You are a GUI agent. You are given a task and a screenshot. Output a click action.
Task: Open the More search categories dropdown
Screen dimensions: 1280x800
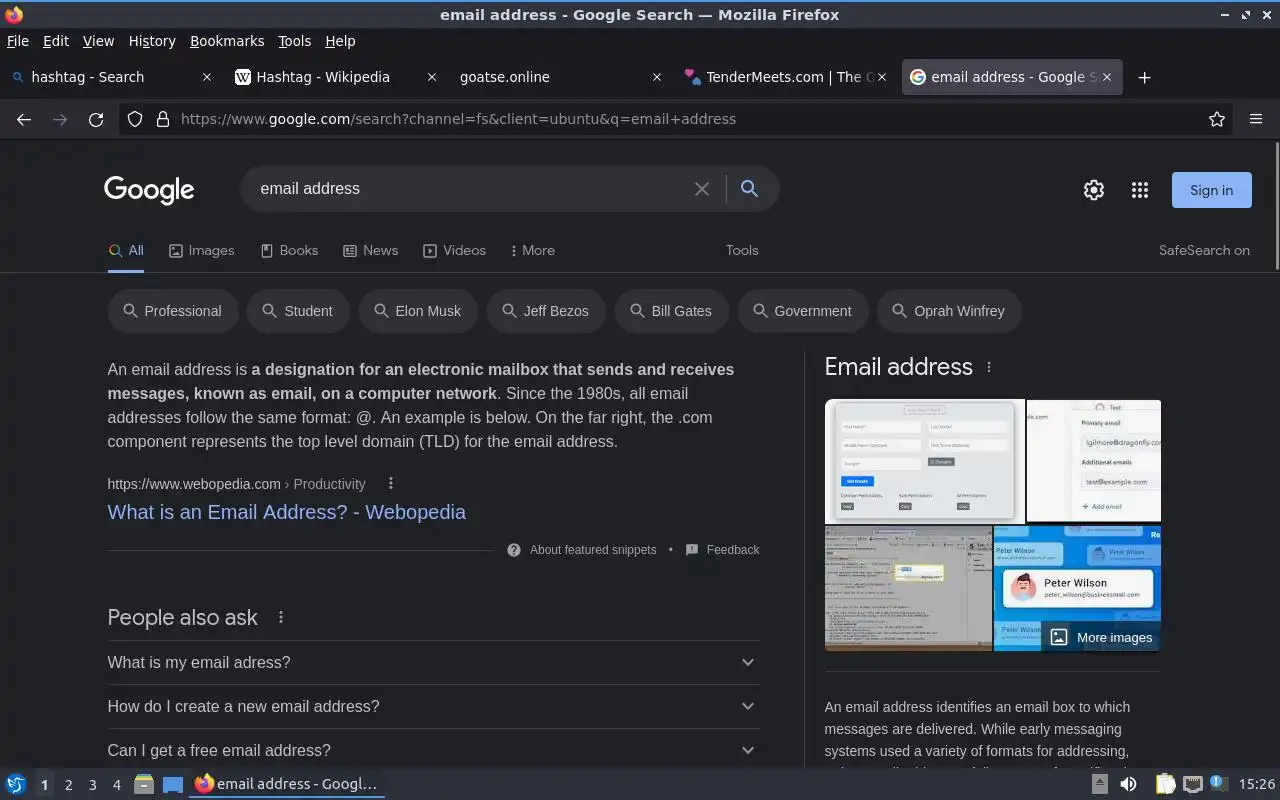coord(532,251)
